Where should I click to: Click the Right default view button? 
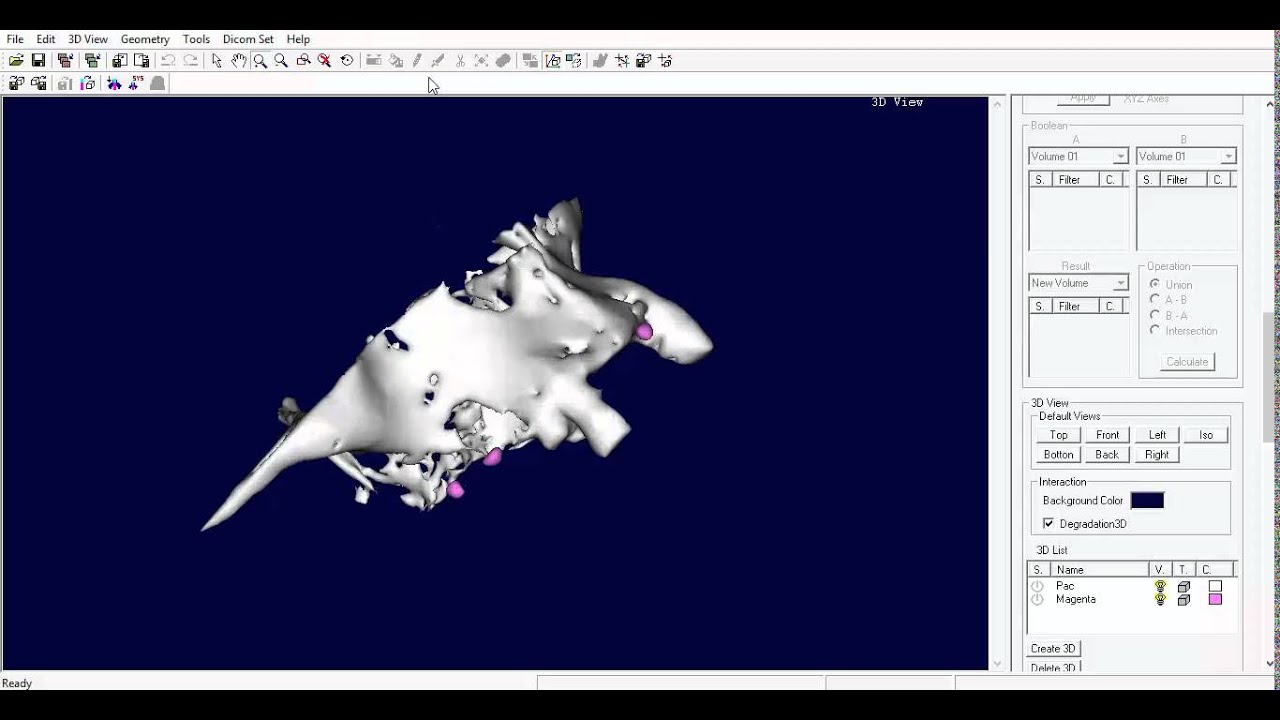(1157, 454)
